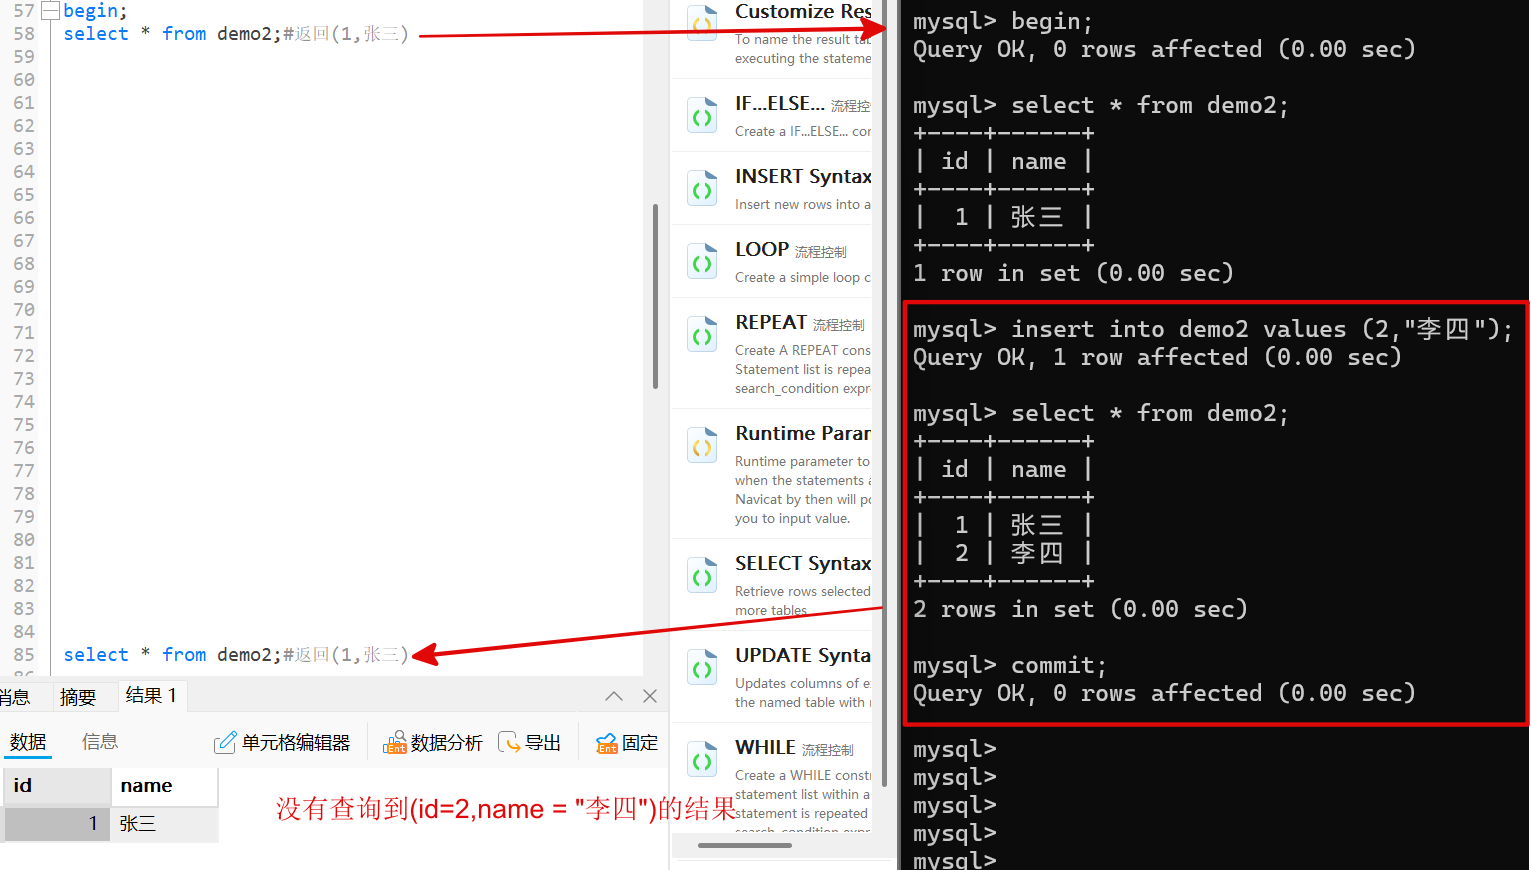The image size is (1531, 870).
Task: Select the 信息 sub-tab
Action: pos(100,742)
